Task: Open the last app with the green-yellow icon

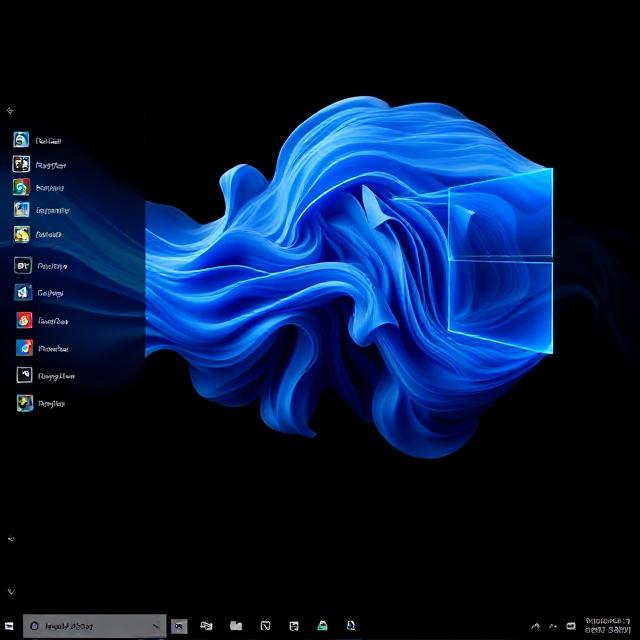Action: tap(23, 403)
